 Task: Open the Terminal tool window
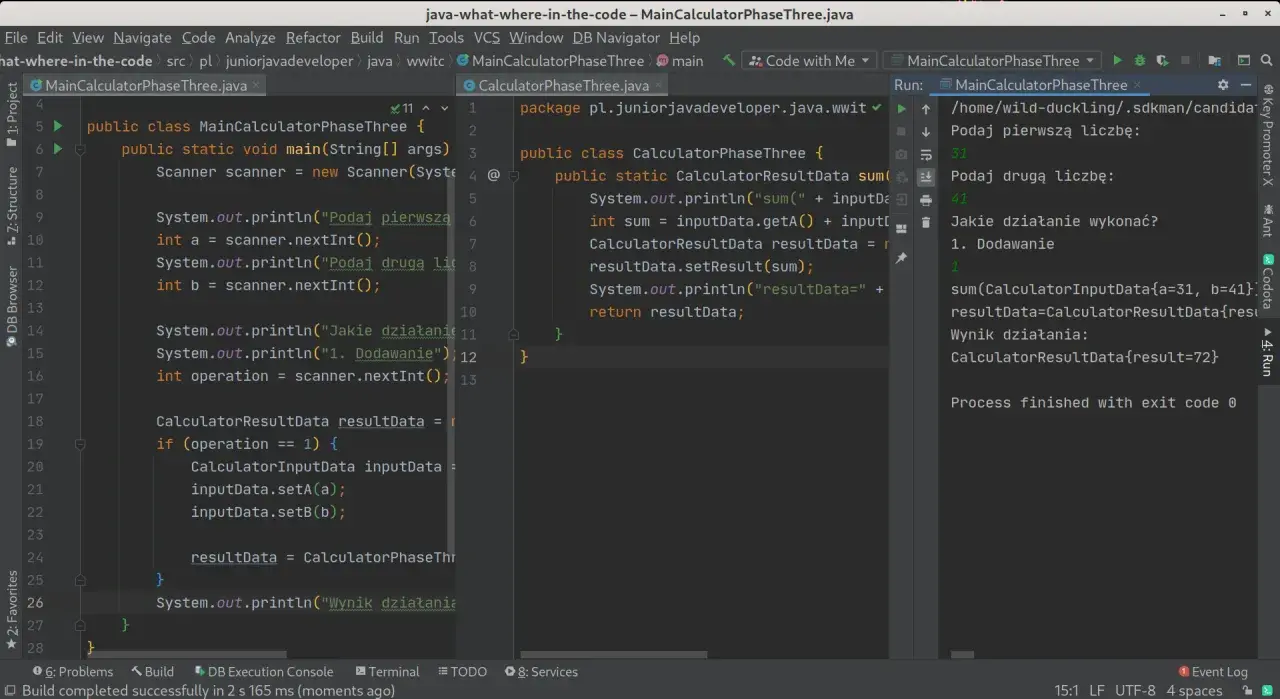tap(386, 672)
